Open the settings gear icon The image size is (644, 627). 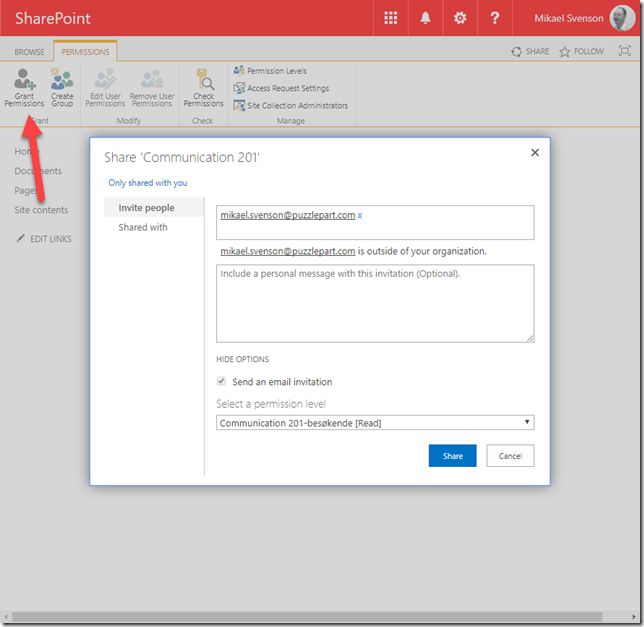click(460, 18)
